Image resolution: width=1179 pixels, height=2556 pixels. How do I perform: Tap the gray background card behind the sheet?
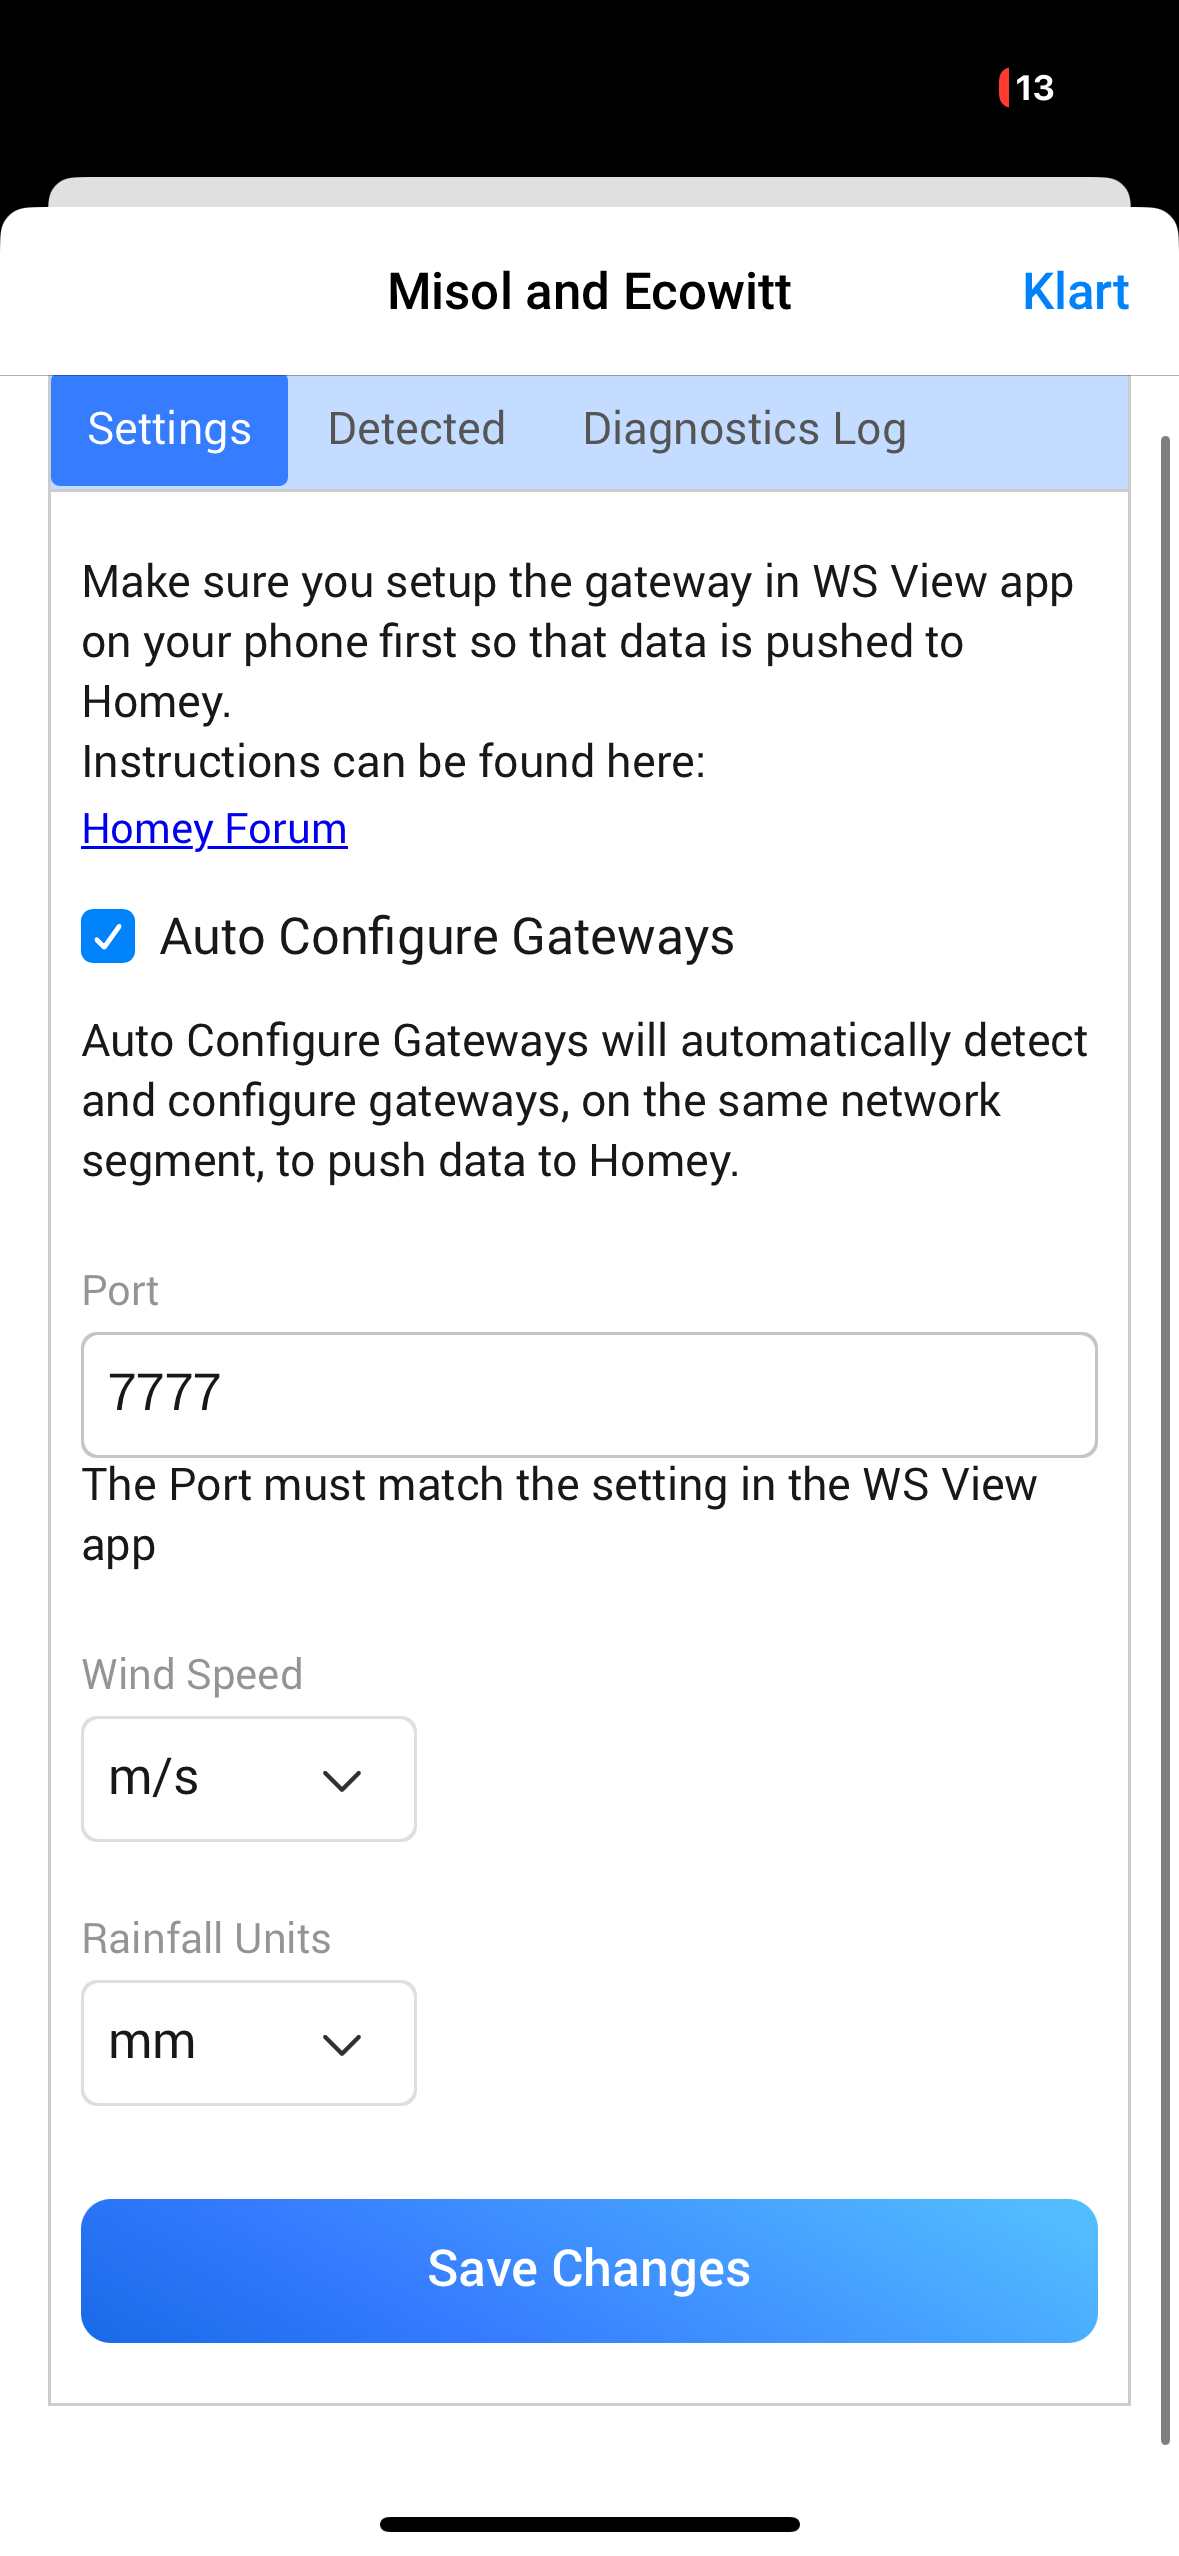tap(589, 191)
